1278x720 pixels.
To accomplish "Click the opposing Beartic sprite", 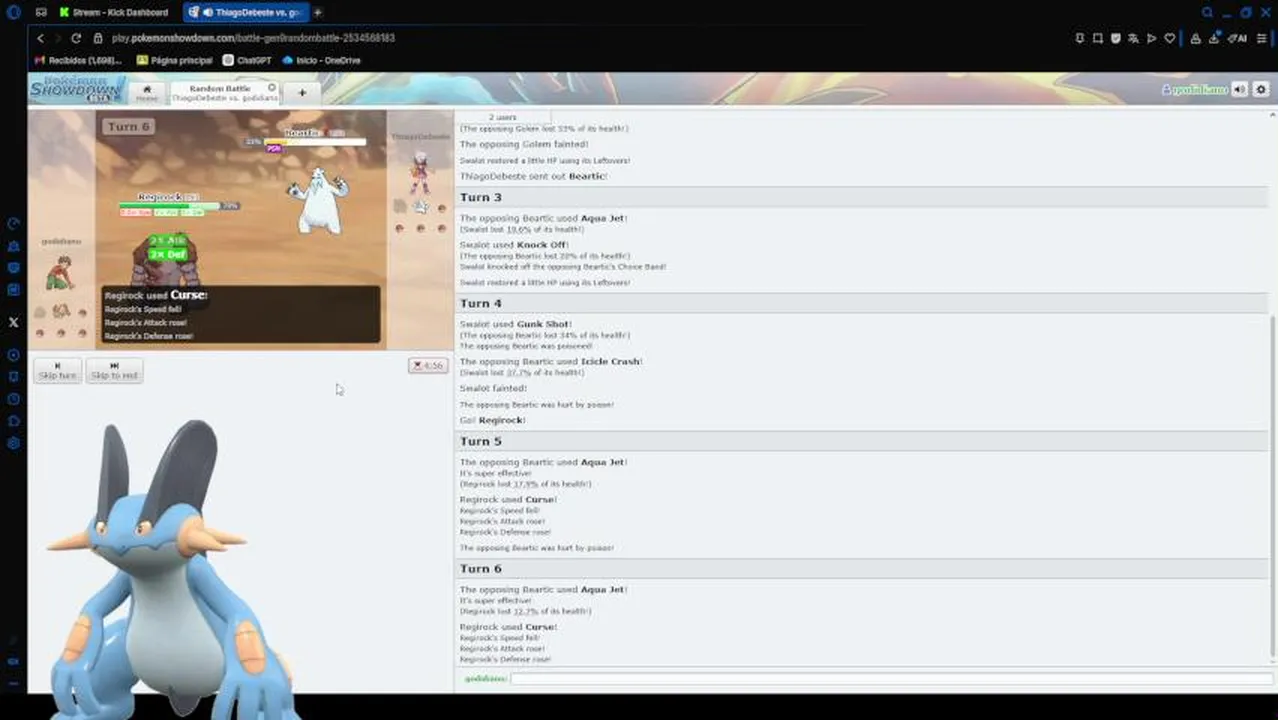I will tap(319, 200).
